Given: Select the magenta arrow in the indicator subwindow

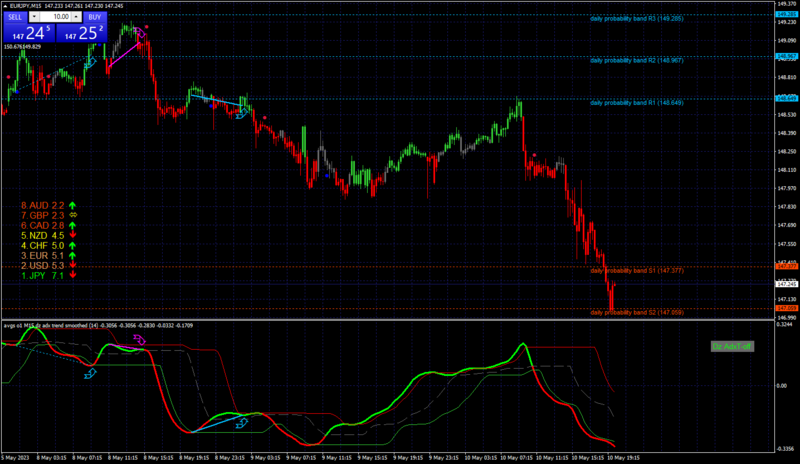Looking at the screenshot, I should click(x=139, y=339).
